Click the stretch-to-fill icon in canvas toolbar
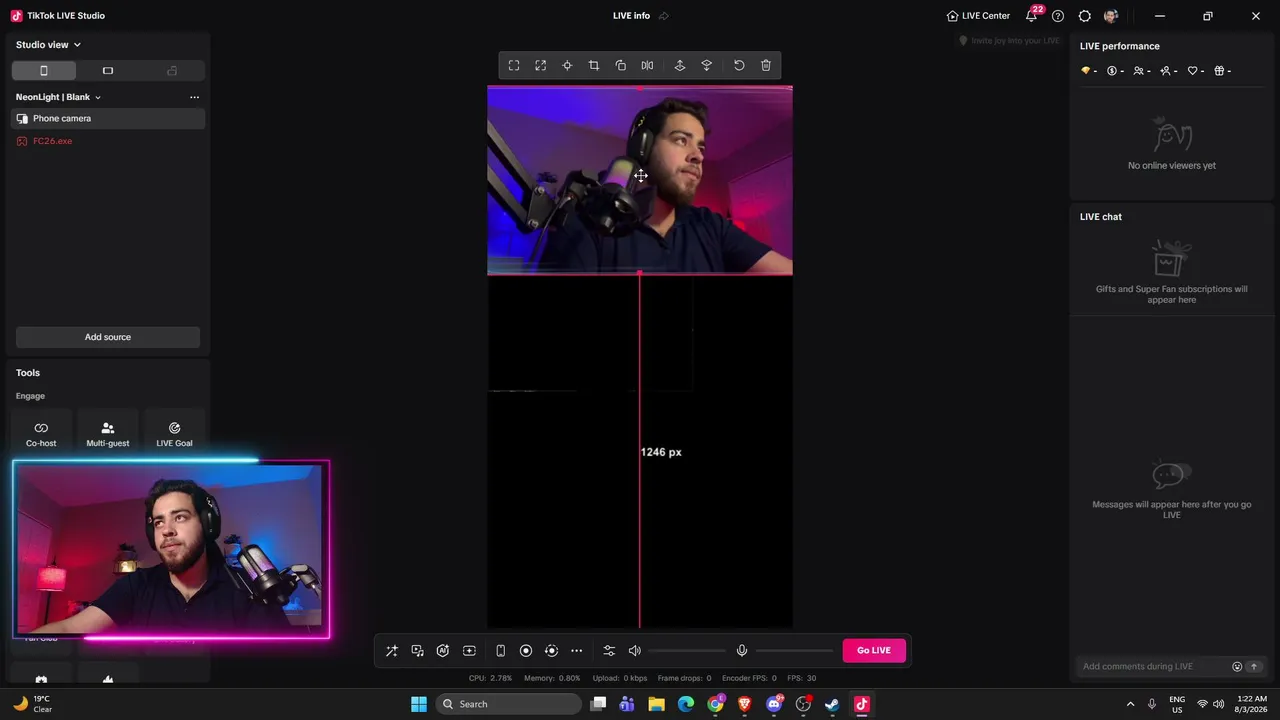The height and width of the screenshot is (720, 1280). click(x=541, y=66)
